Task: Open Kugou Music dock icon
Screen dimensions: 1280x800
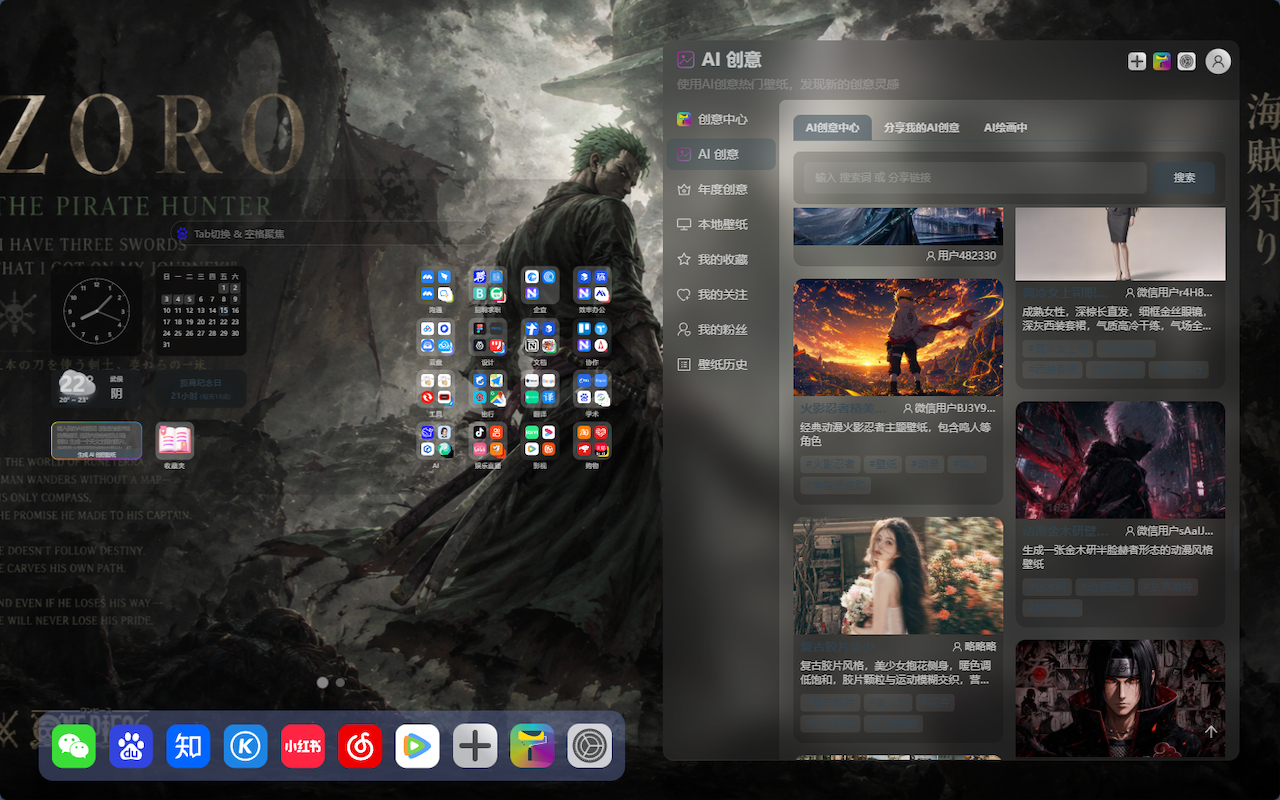Action: 246,746
